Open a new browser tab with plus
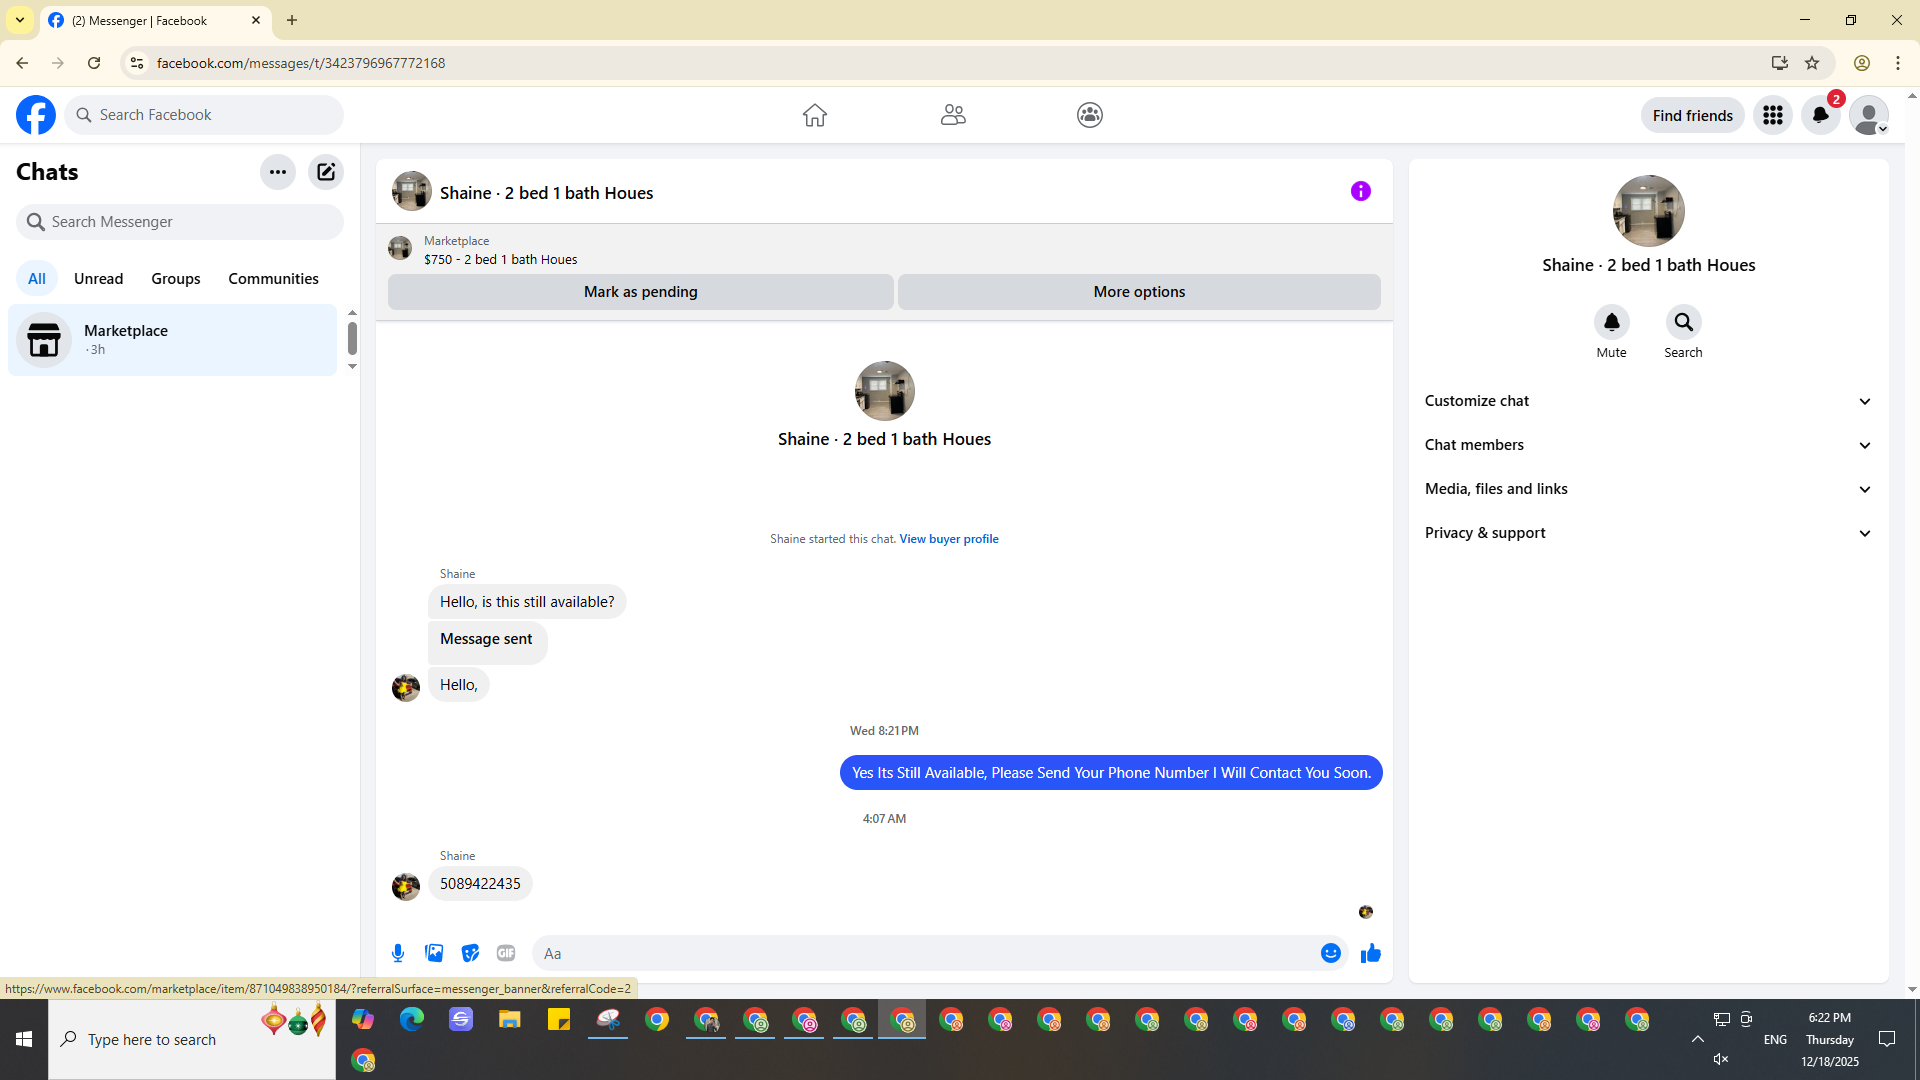The image size is (1920, 1080). click(x=292, y=20)
